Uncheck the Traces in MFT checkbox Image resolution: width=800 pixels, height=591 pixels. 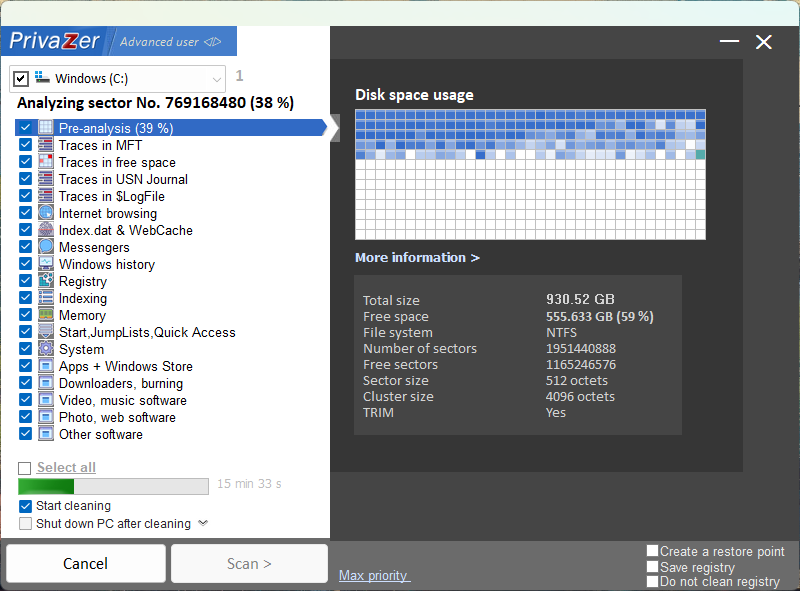(x=25, y=144)
